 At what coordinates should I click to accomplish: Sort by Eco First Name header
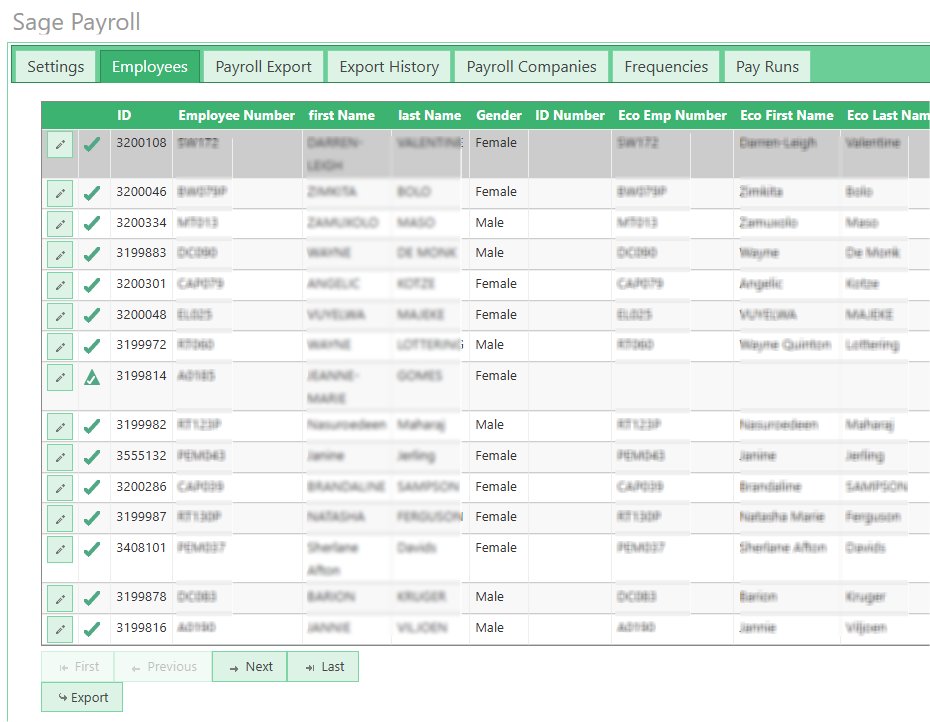[x=787, y=115]
